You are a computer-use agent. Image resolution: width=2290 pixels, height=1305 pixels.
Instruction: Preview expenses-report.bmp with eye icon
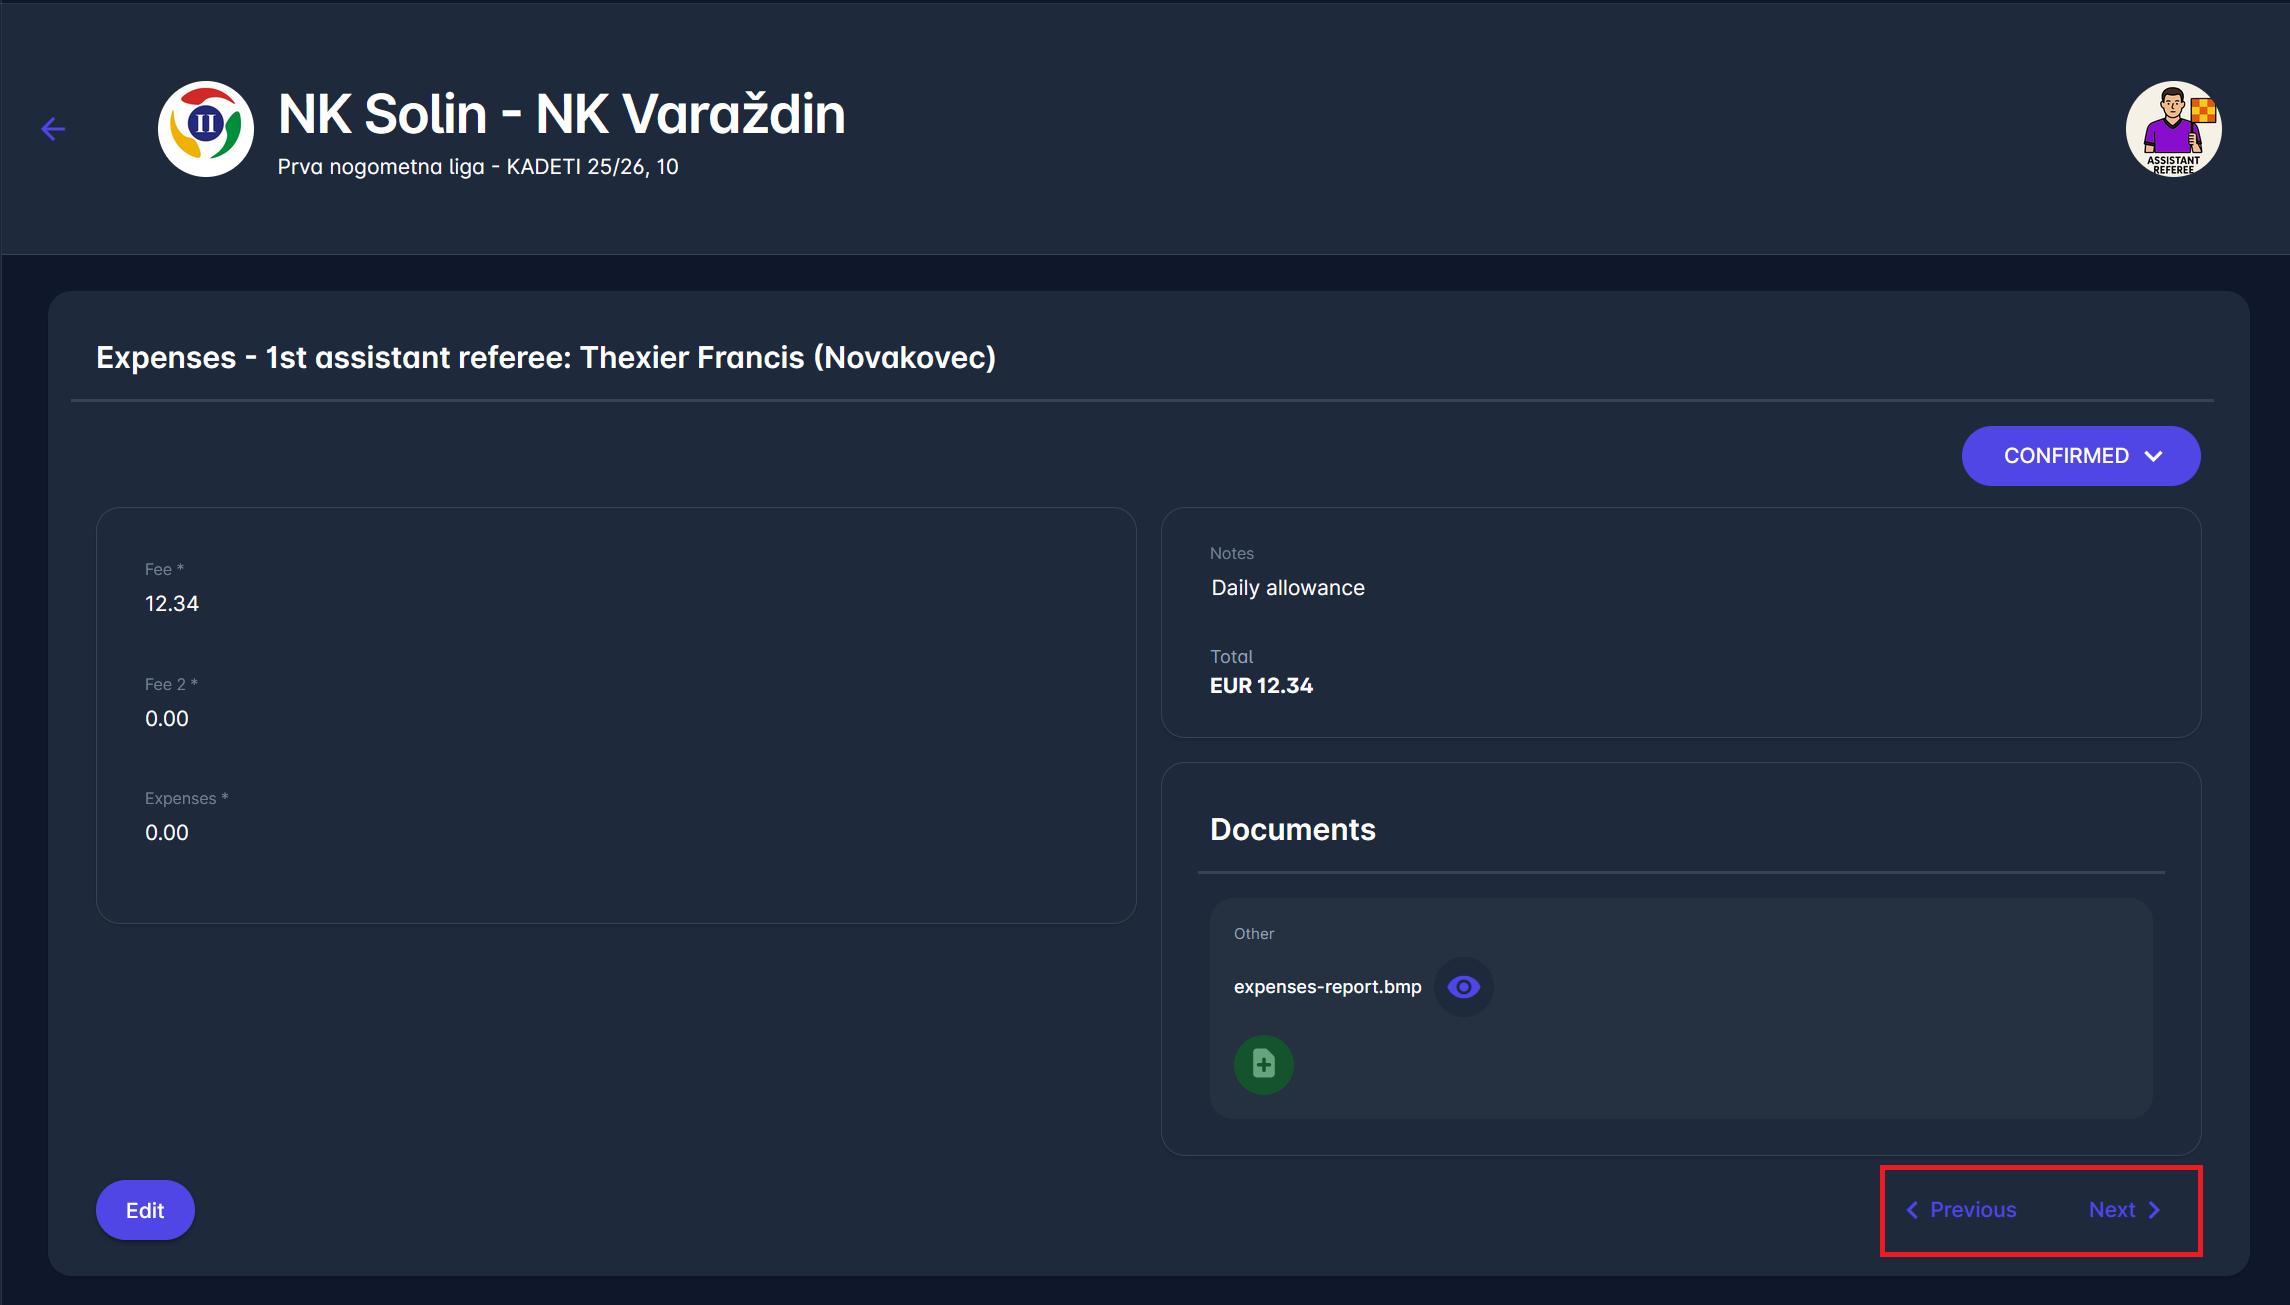pyautogui.click(x=1463, y=987)
